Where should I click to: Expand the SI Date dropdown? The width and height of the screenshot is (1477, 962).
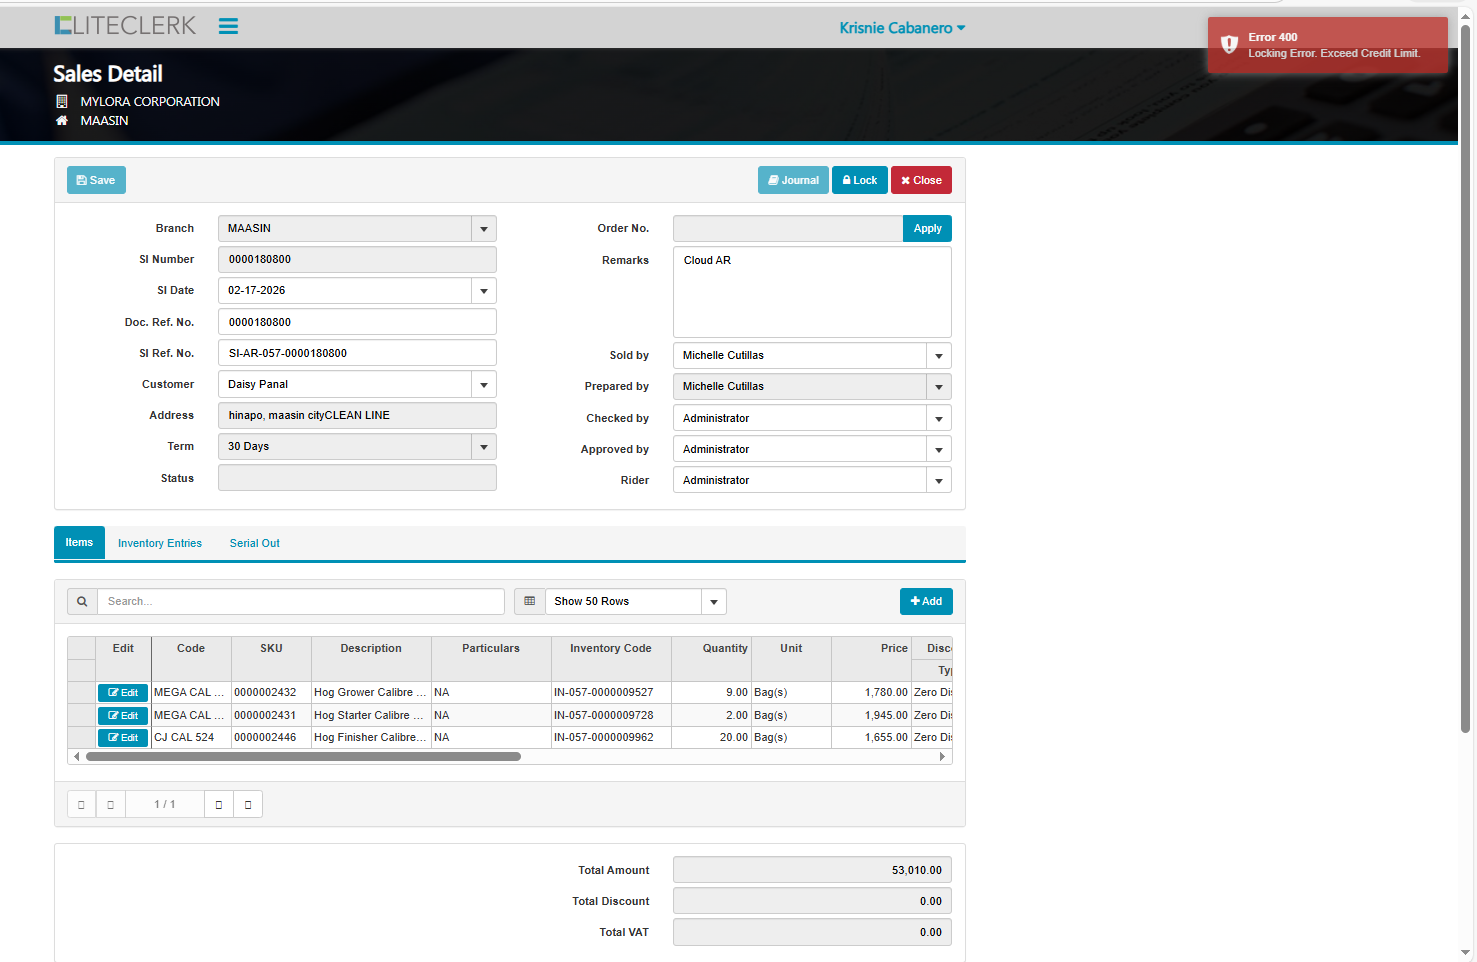click(484, 291)
